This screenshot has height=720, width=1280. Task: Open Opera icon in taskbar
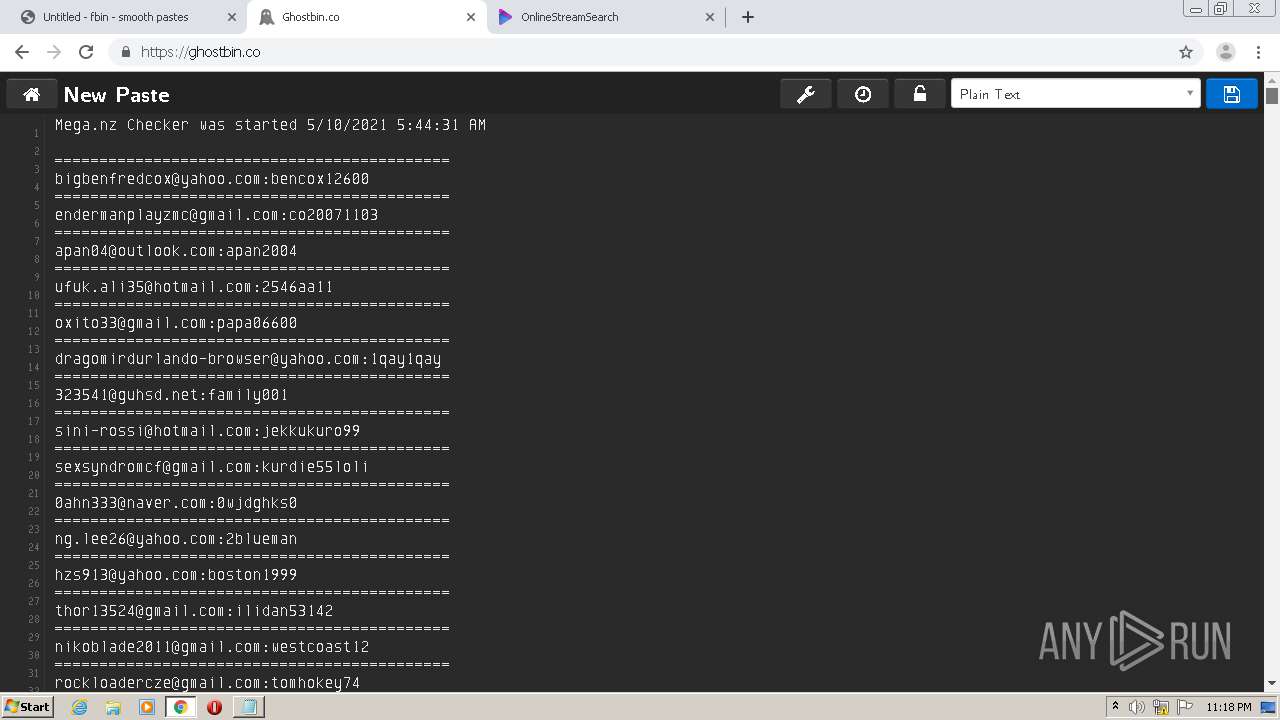(x=214, y=707)
